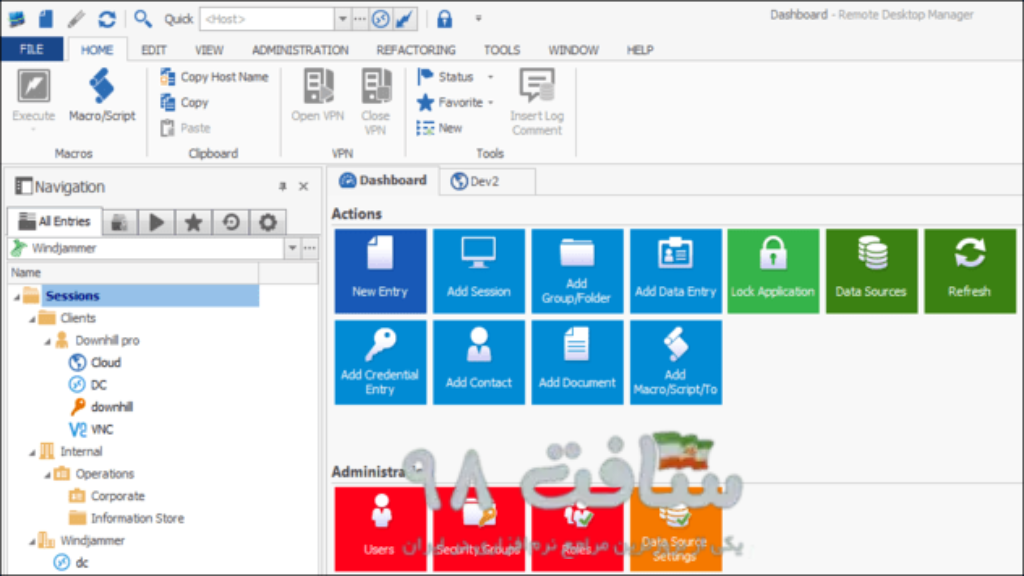This screenshot has width=1024, height=576.
Task: Open the Status dropdown arrow
Action: pos(490,77)
